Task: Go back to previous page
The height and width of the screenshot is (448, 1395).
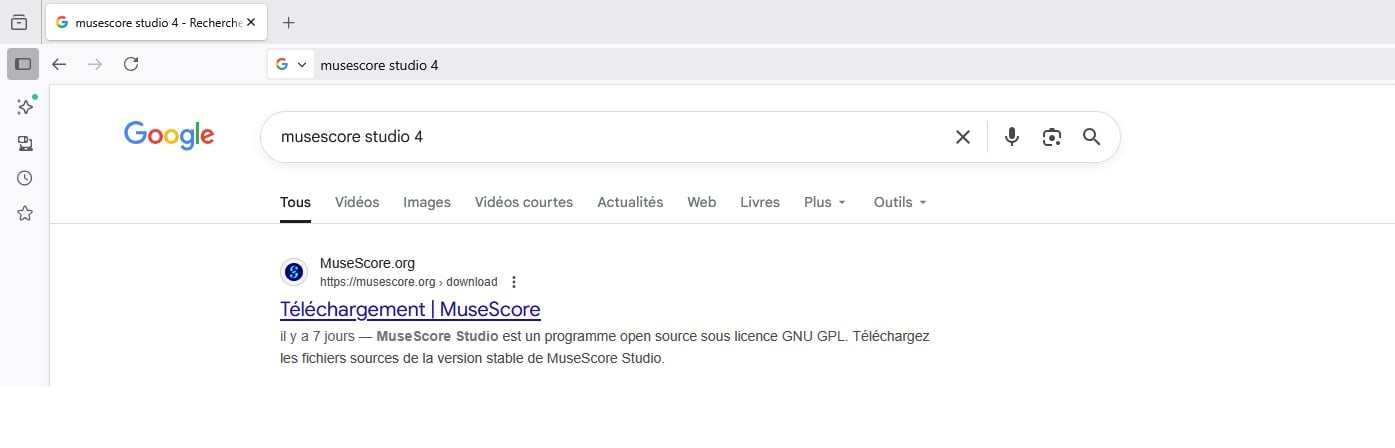Action: point(59,64)
